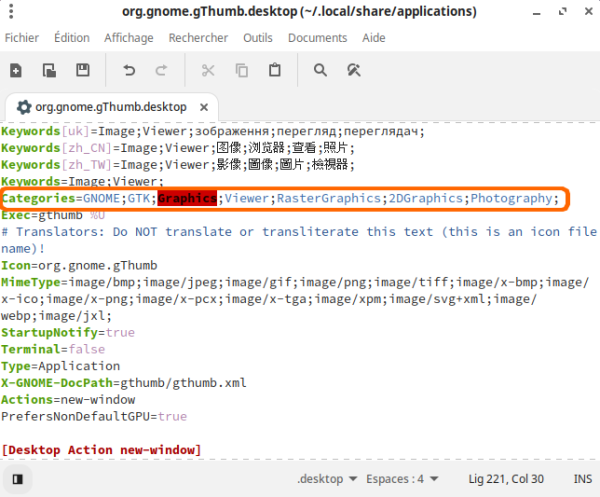This screenshot has width=600, height=497.
Task: Click the copy icon in toolbar
Action: coord(241,70)
